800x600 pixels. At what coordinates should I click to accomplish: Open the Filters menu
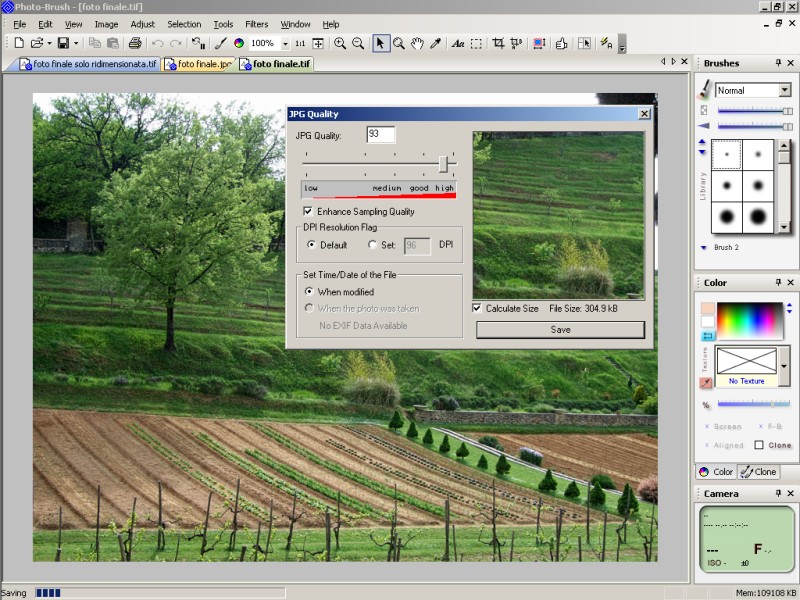(x=256, y=24)
